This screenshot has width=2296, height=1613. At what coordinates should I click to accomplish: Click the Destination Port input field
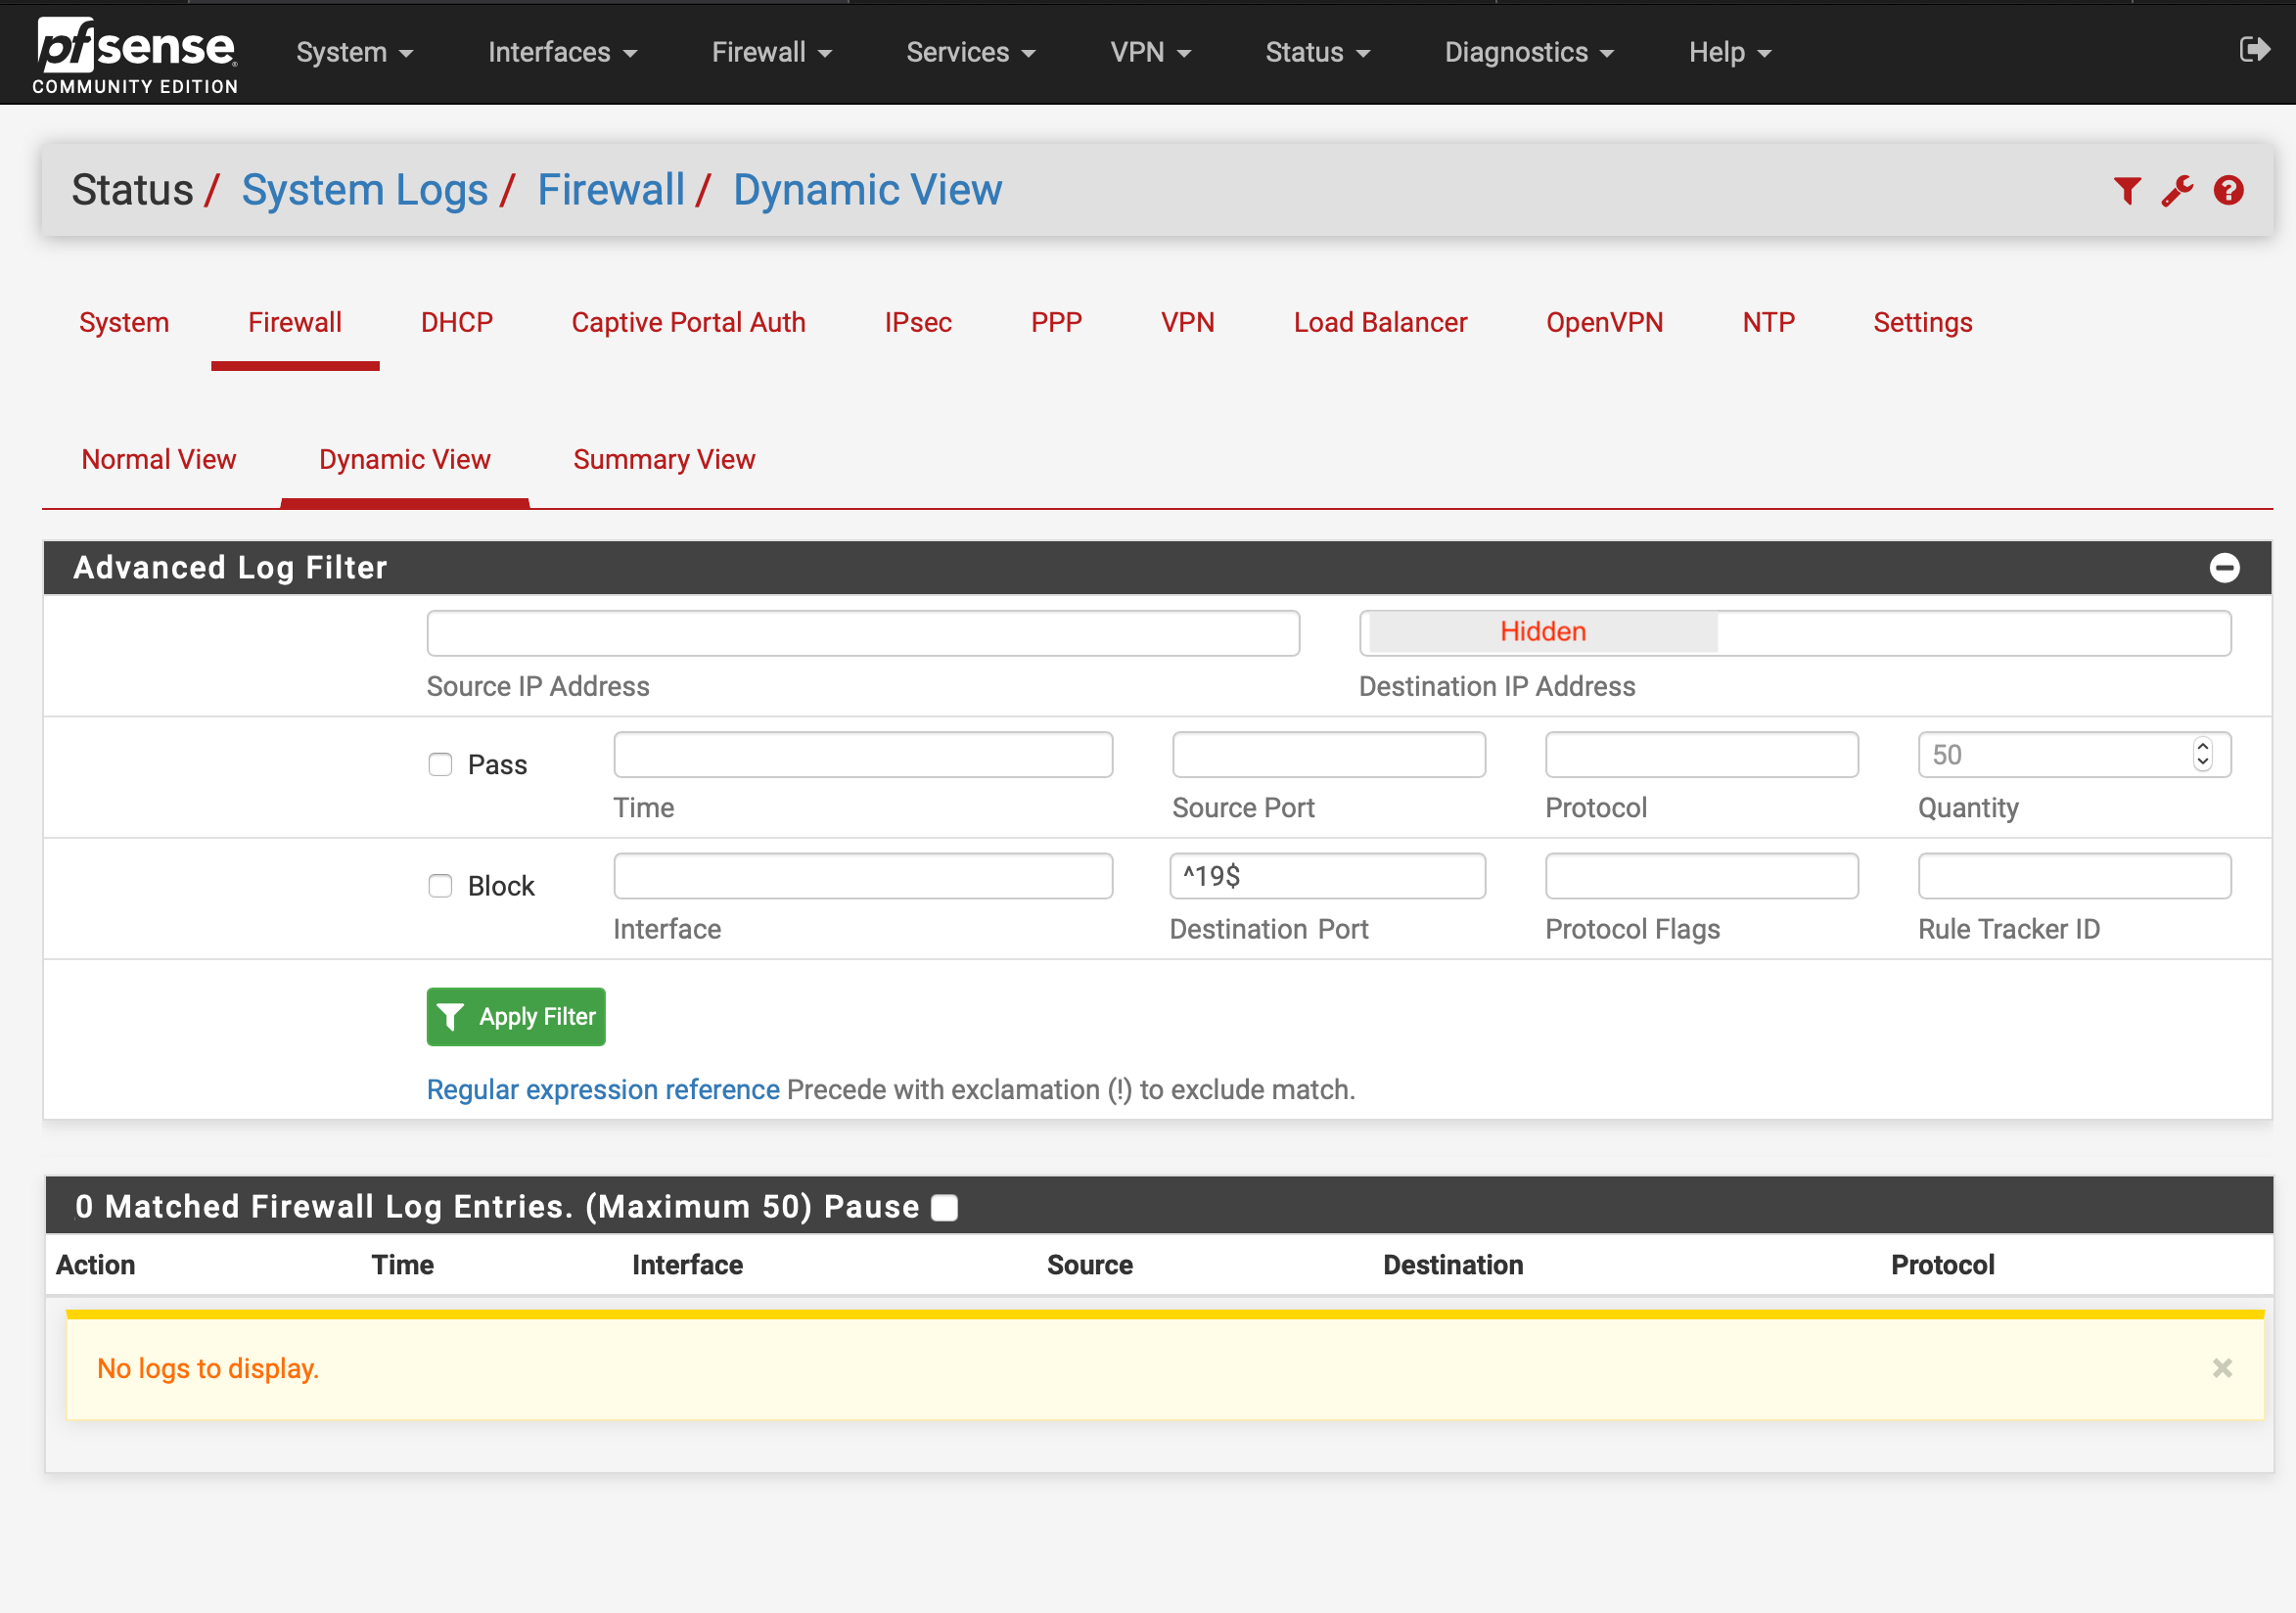tap(1327, 876)
